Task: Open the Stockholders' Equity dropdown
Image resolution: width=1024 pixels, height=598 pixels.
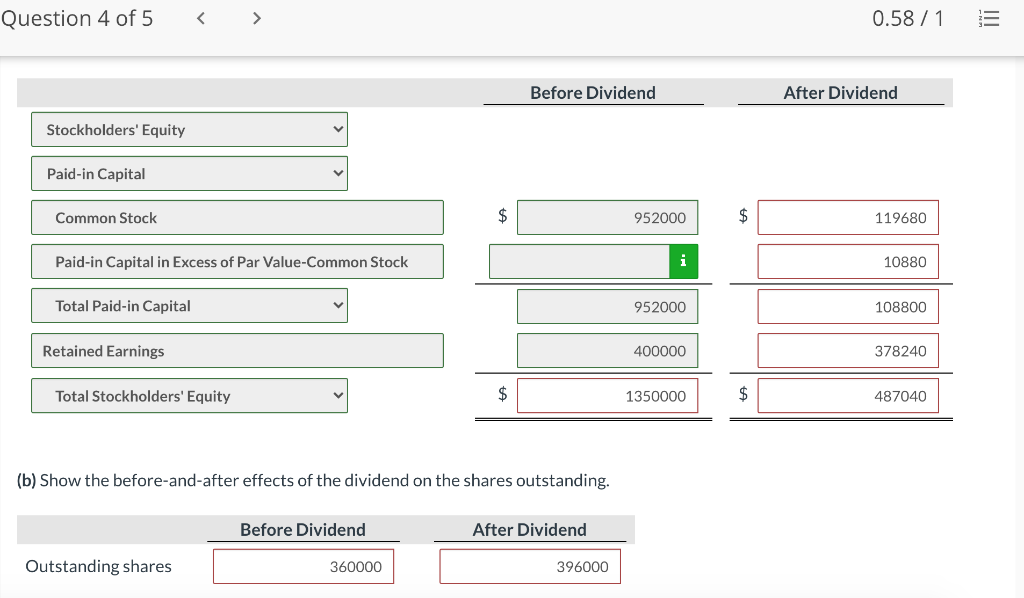Action: coord(189,129)
